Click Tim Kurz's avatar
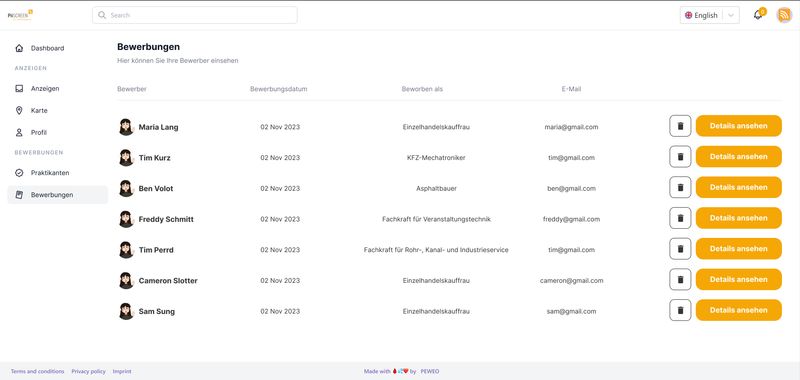This screenshot has height=380, width=800. (x=126, y=158)
